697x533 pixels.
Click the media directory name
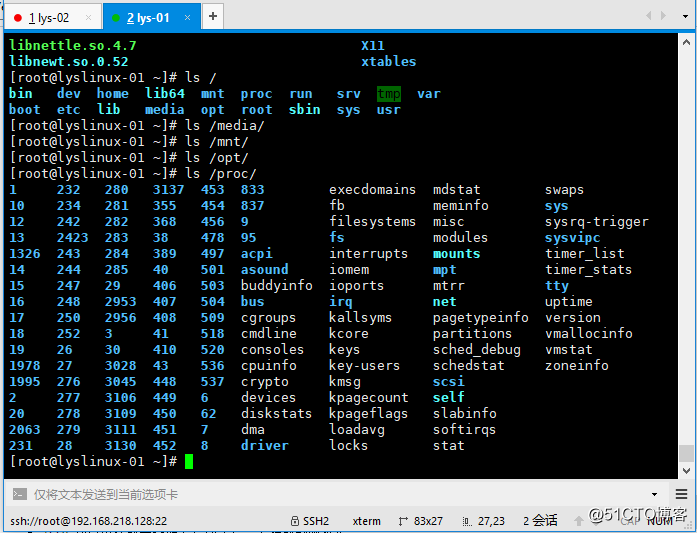coord(164,109)
